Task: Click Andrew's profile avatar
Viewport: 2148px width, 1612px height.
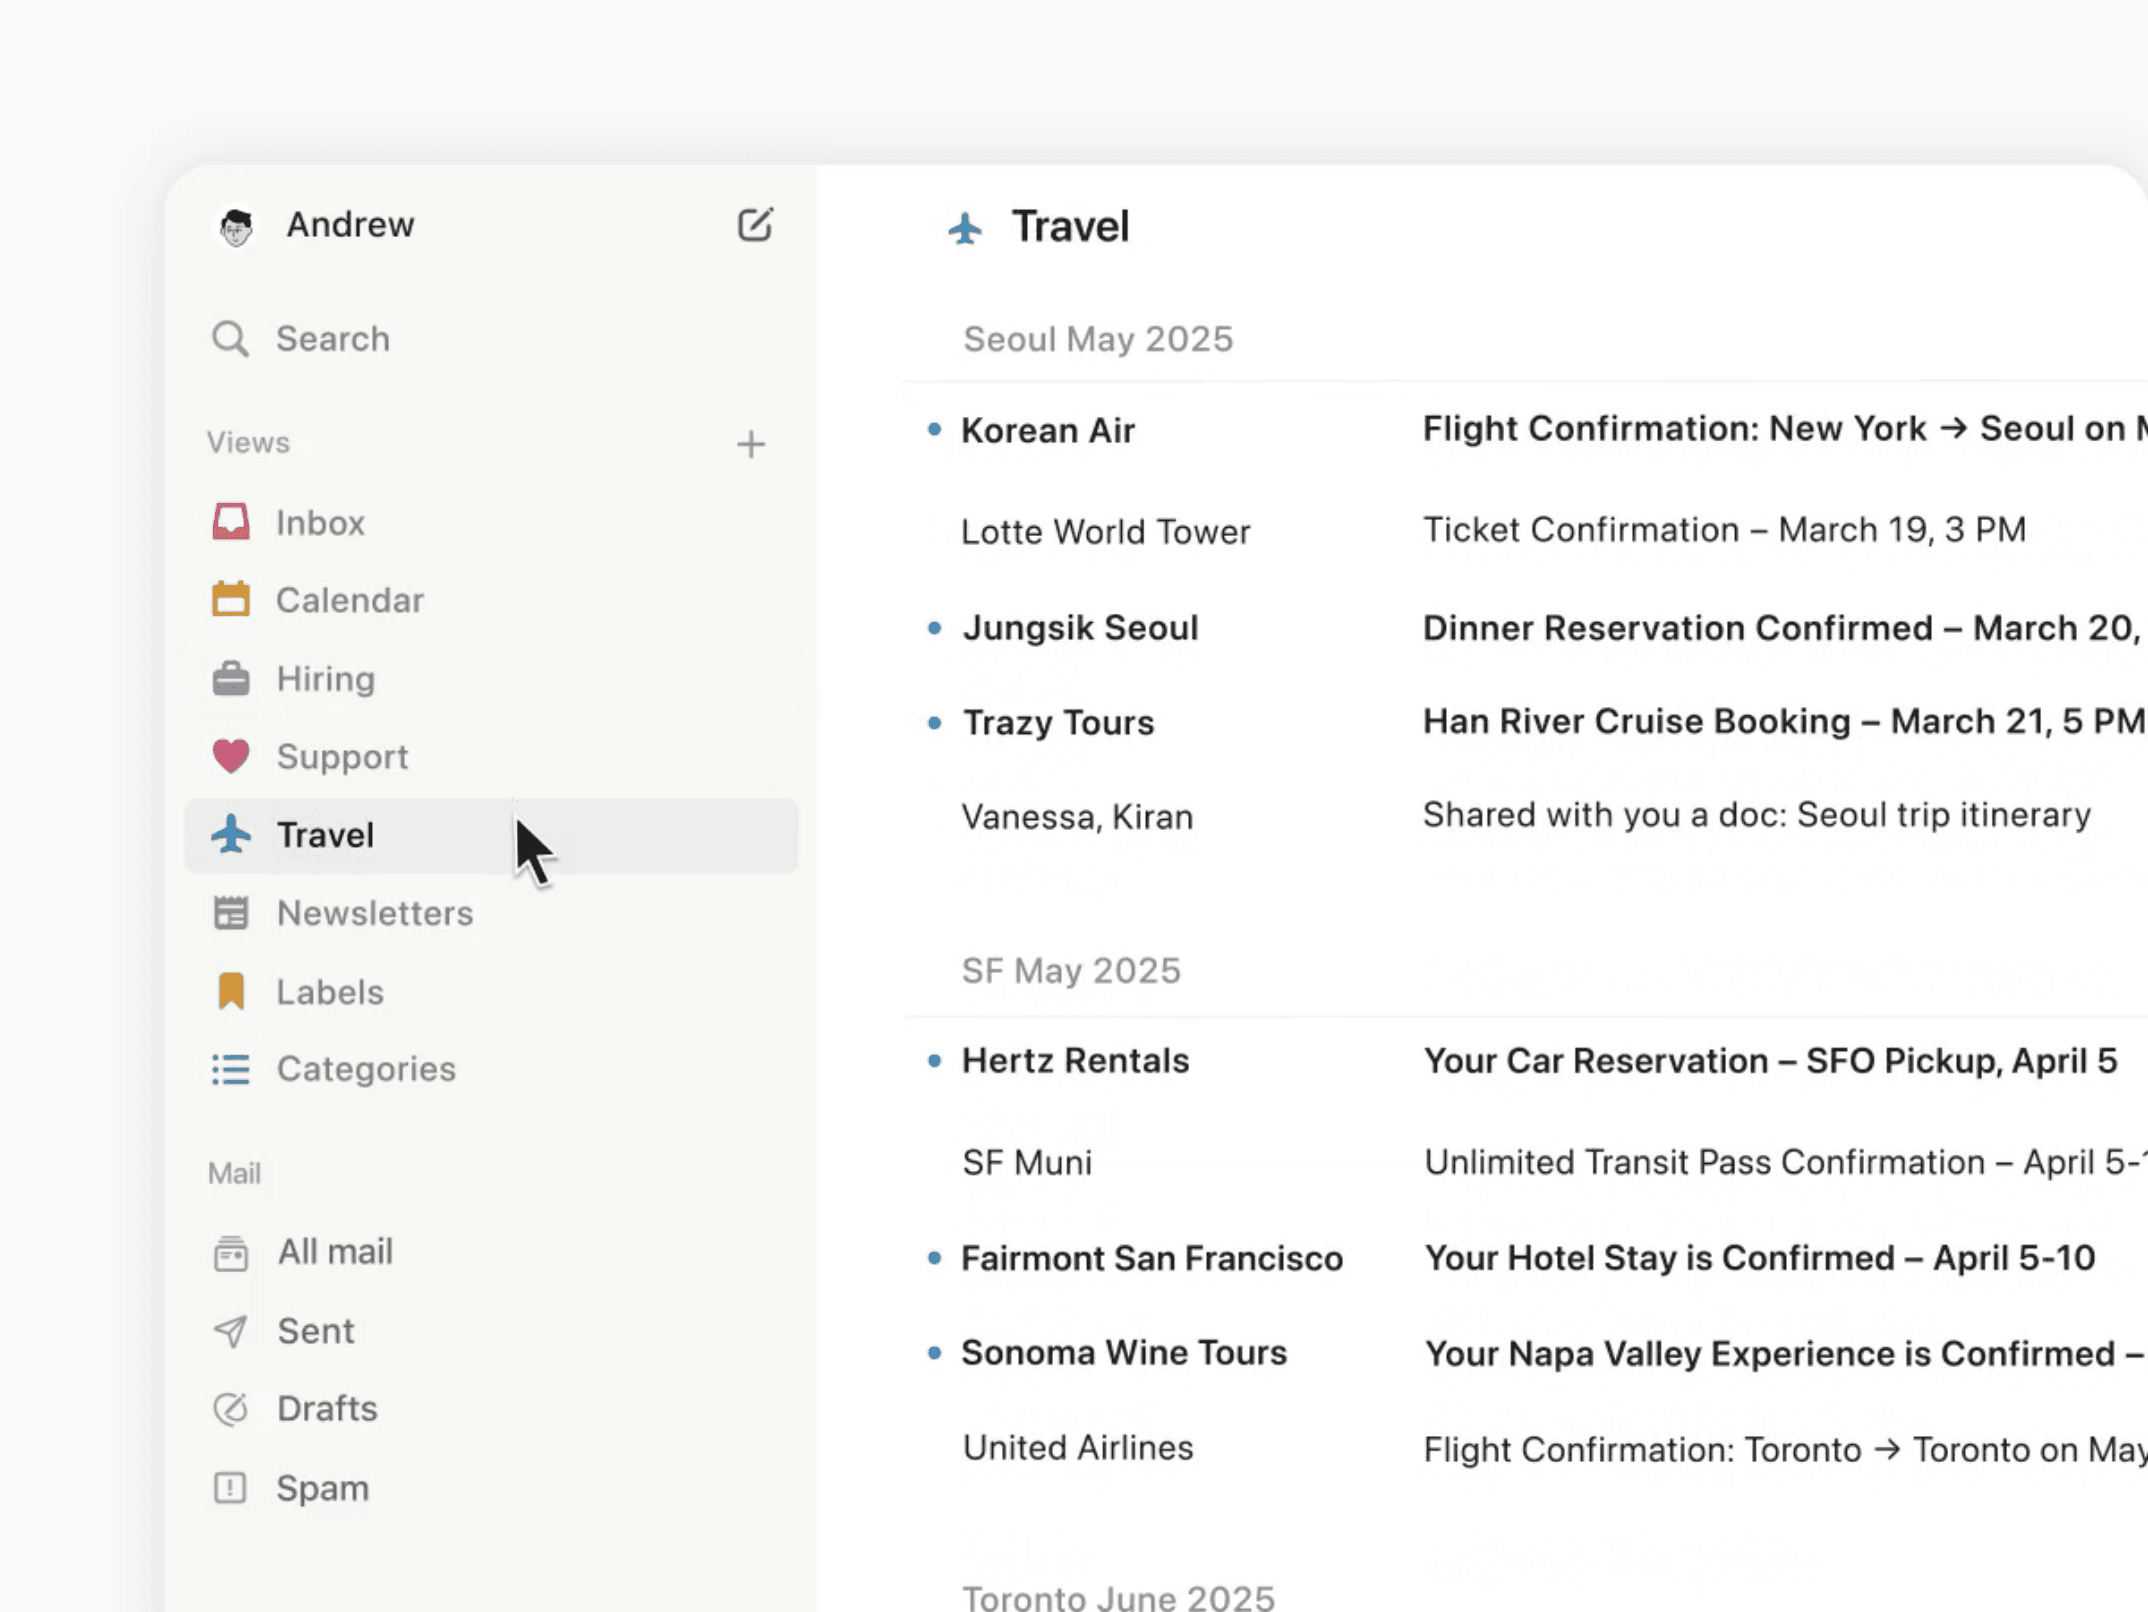Action: (237, 227)
